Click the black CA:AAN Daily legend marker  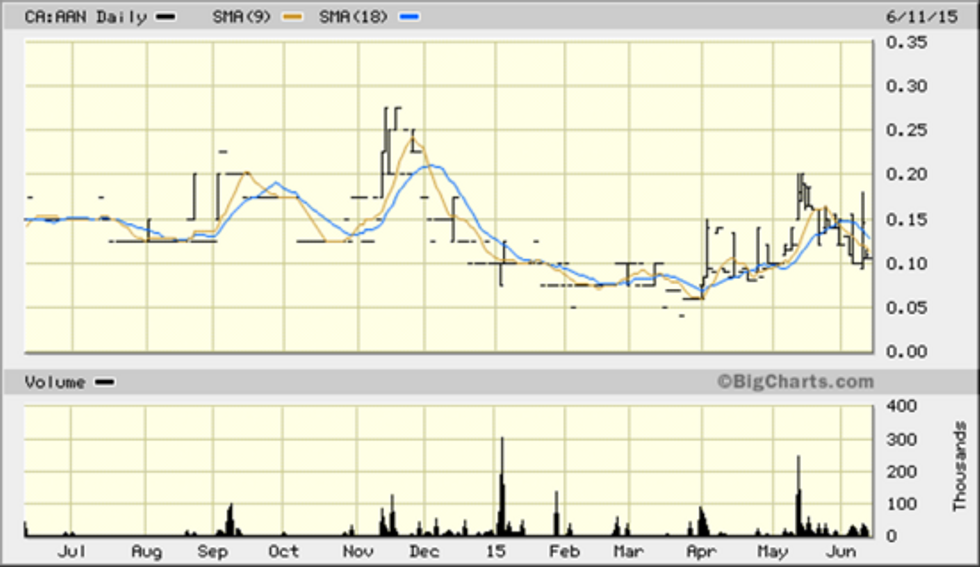coord(165,17)
